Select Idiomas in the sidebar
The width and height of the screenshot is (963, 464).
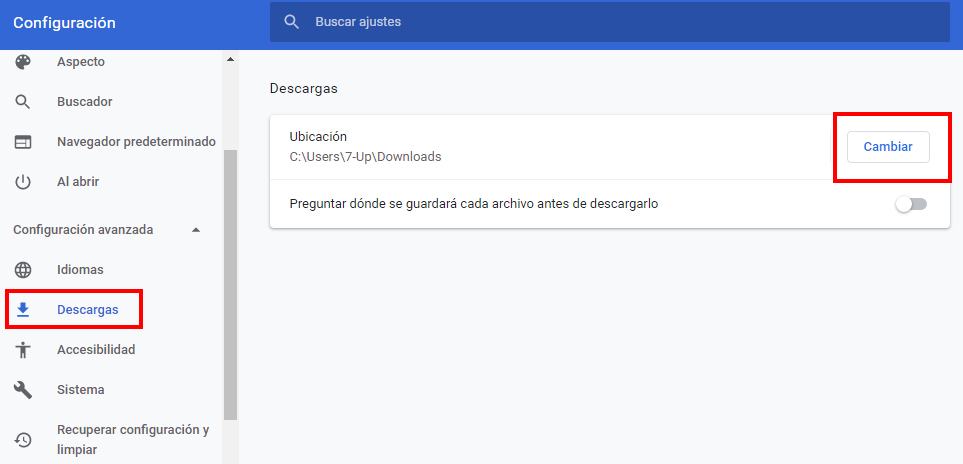click(80, 269)
